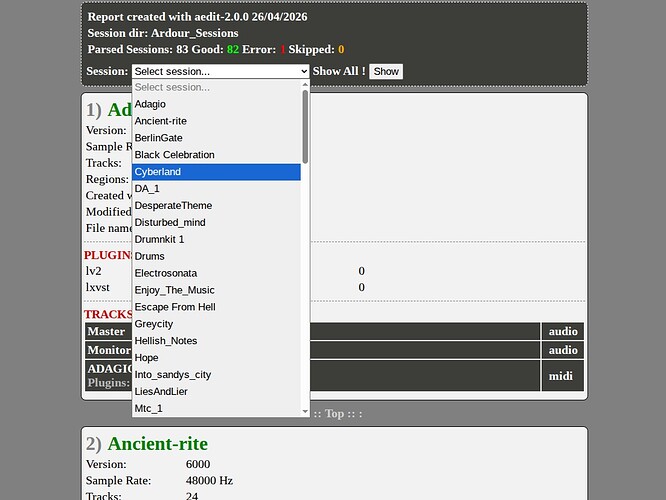This screenshot has height=500, width=666.
Task: Select Enjoy_The_Music session option
Action: point(216,290)
